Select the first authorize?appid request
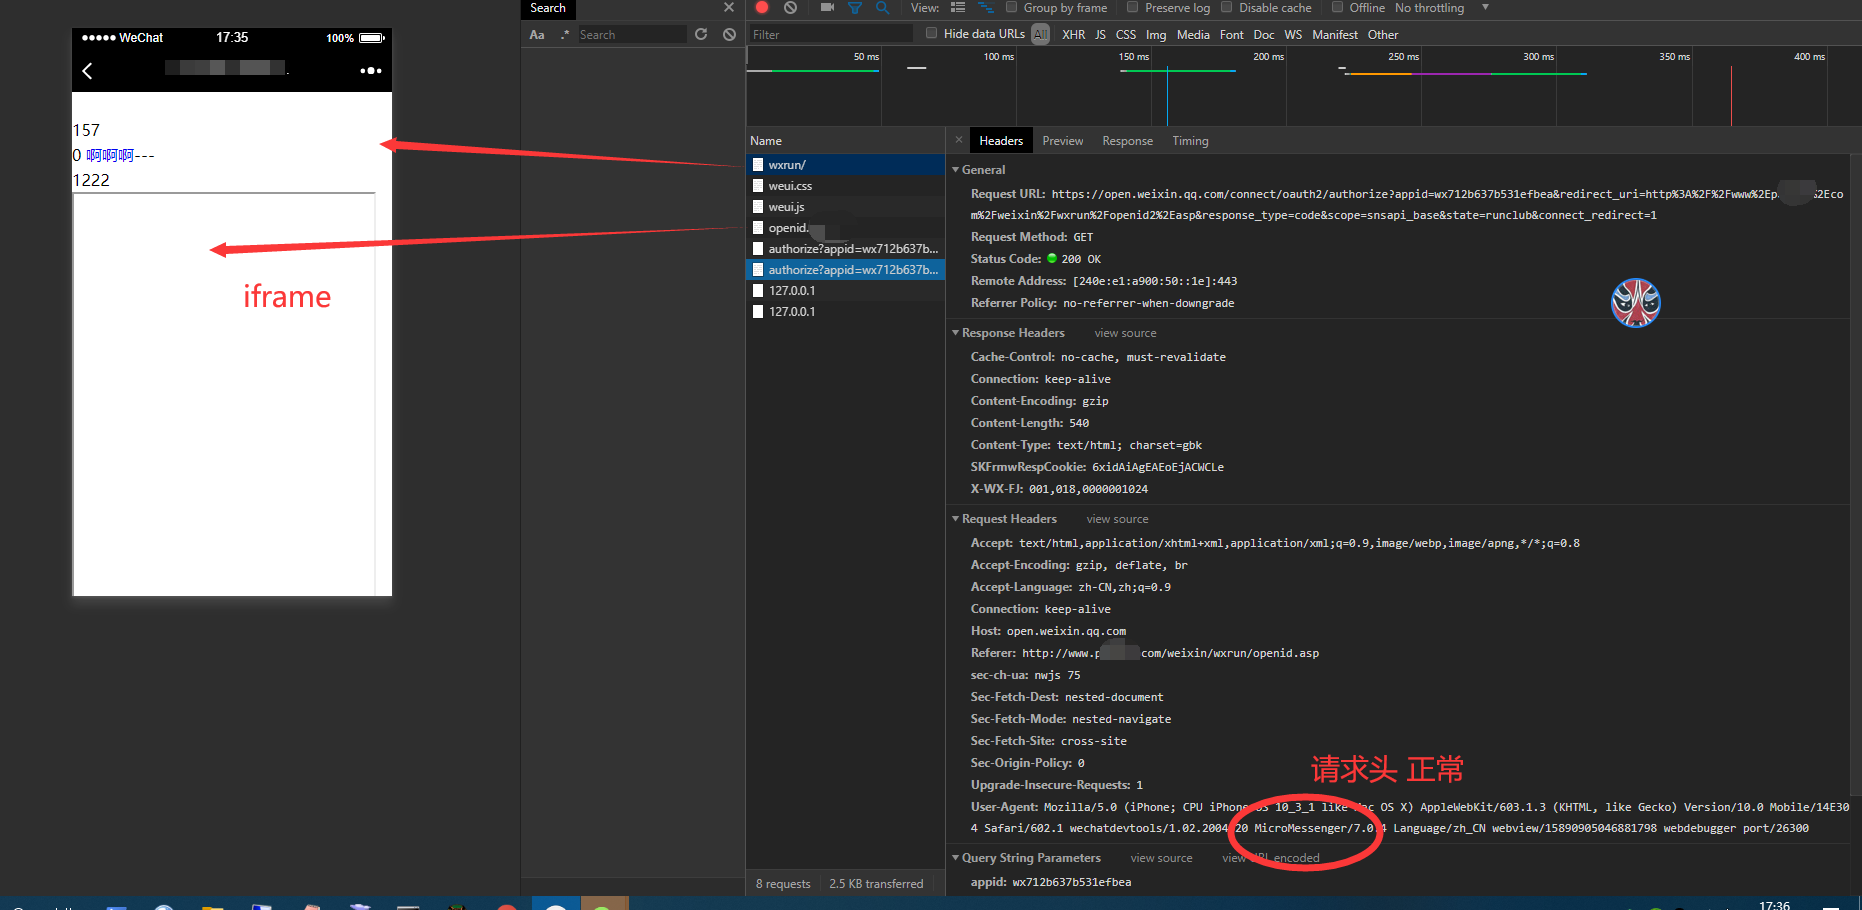Image resolution: width=1862 pixels, height=910 pixels. pyautogui.click(x=846, y=249)
